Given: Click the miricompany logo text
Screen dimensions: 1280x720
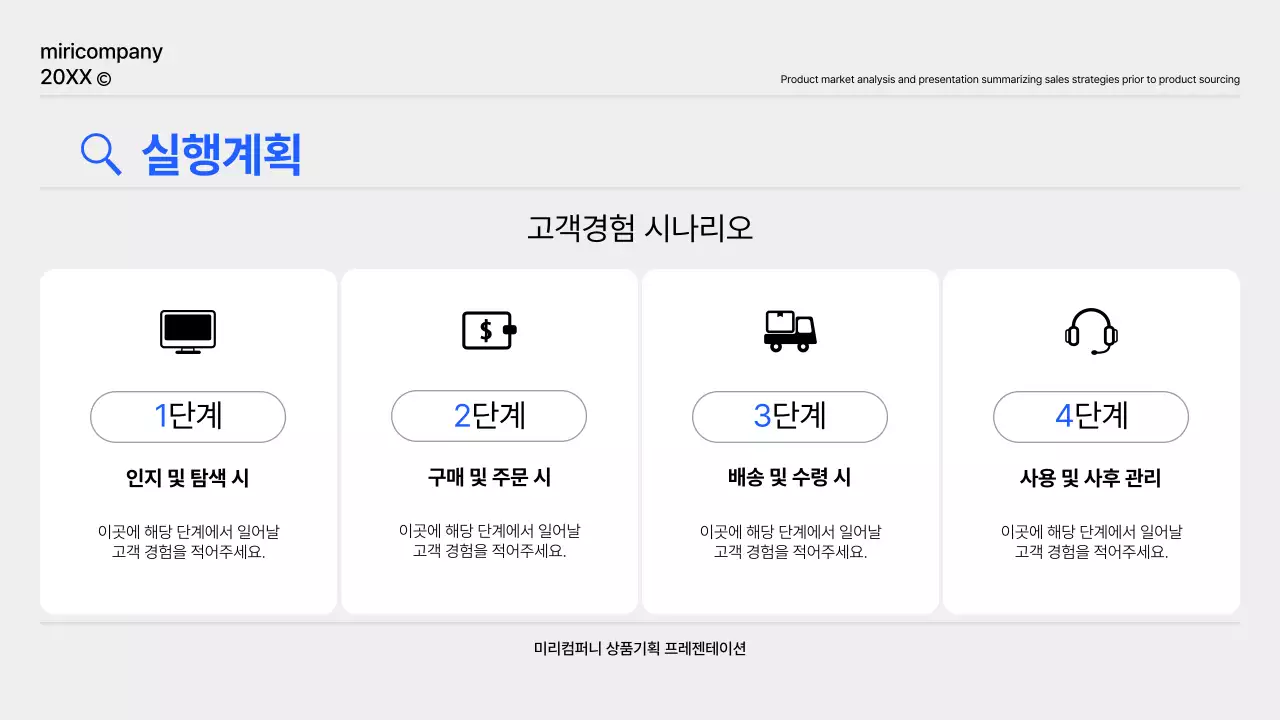Looking at the screenshot, I should (x=100, y=51).
